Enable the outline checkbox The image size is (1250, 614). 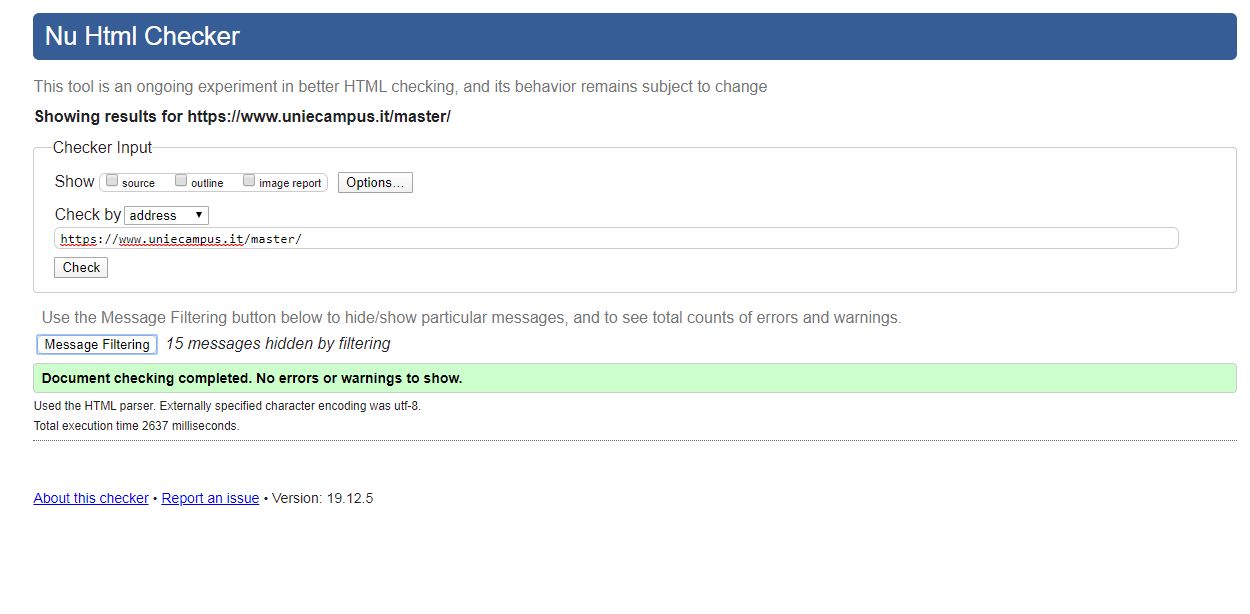click(x=181, y=181)
